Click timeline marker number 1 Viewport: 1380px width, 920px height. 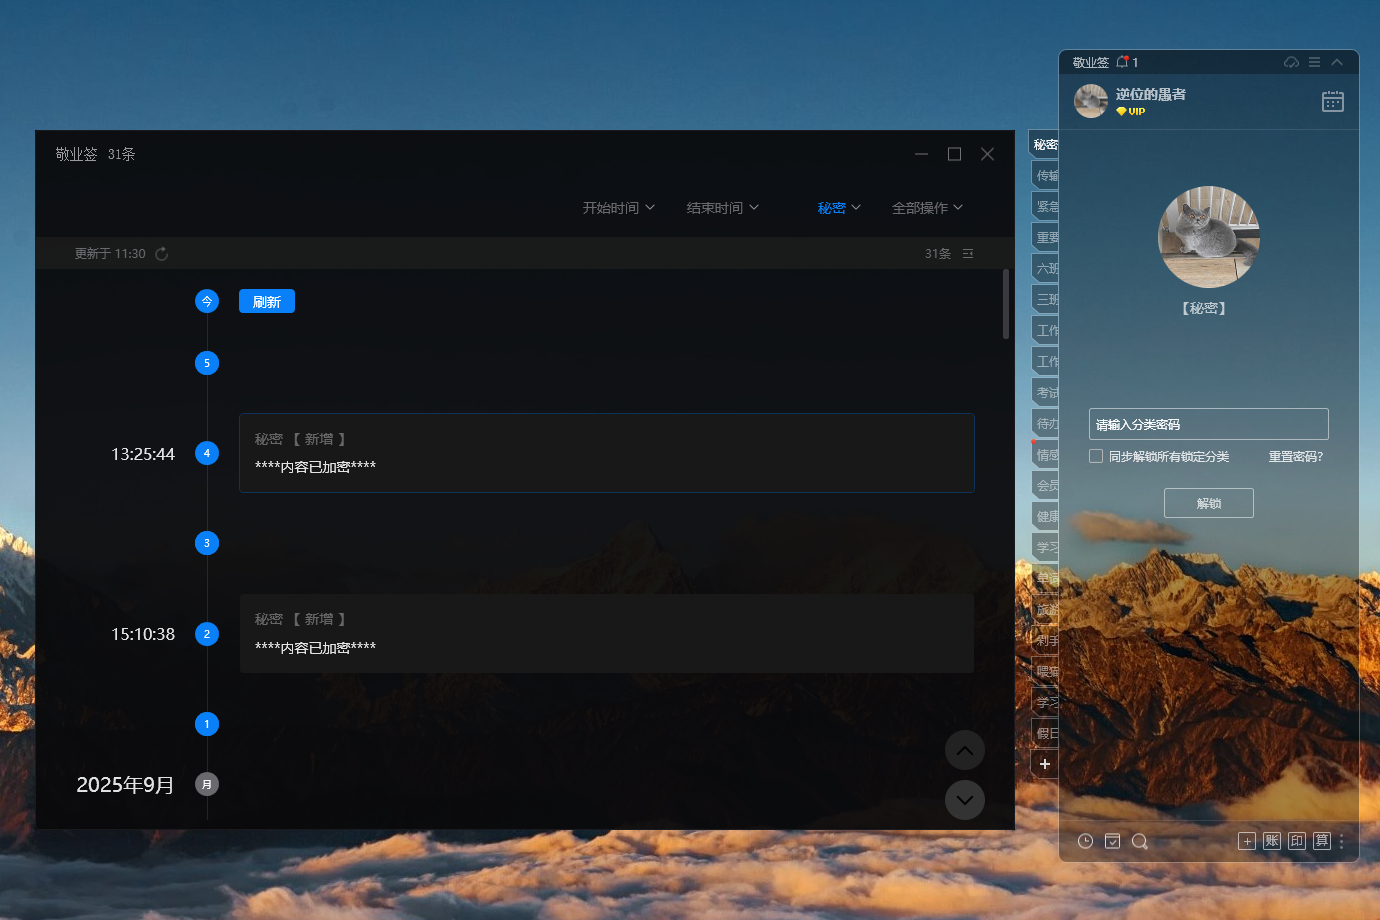tap(207, 724)
